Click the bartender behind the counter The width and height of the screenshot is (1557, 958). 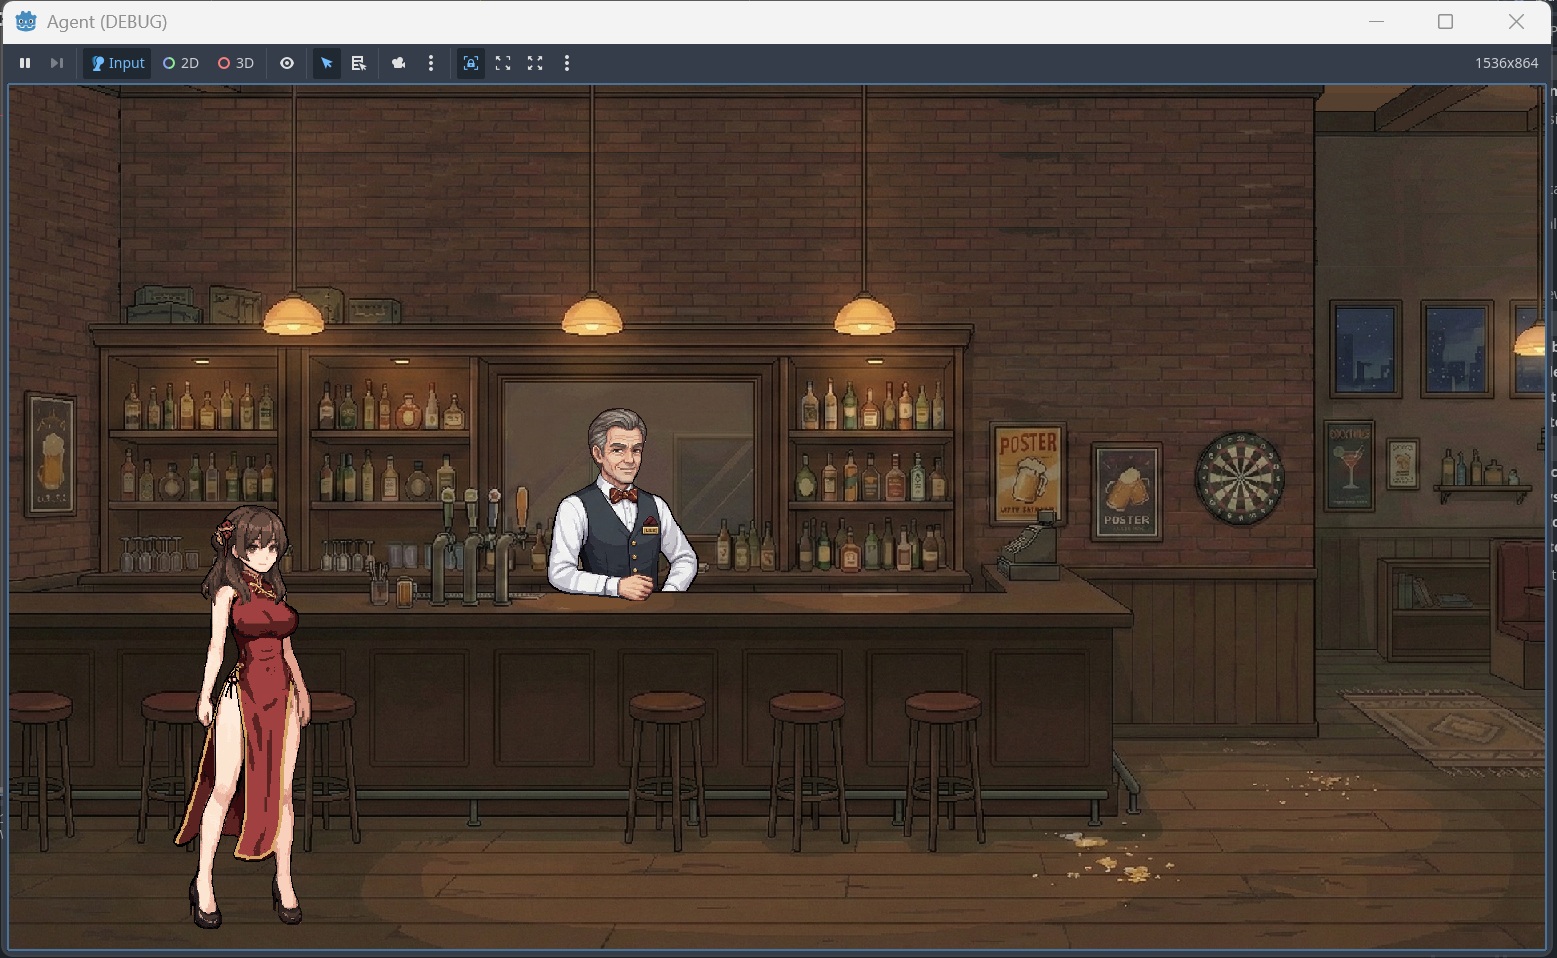click(622, 505)
